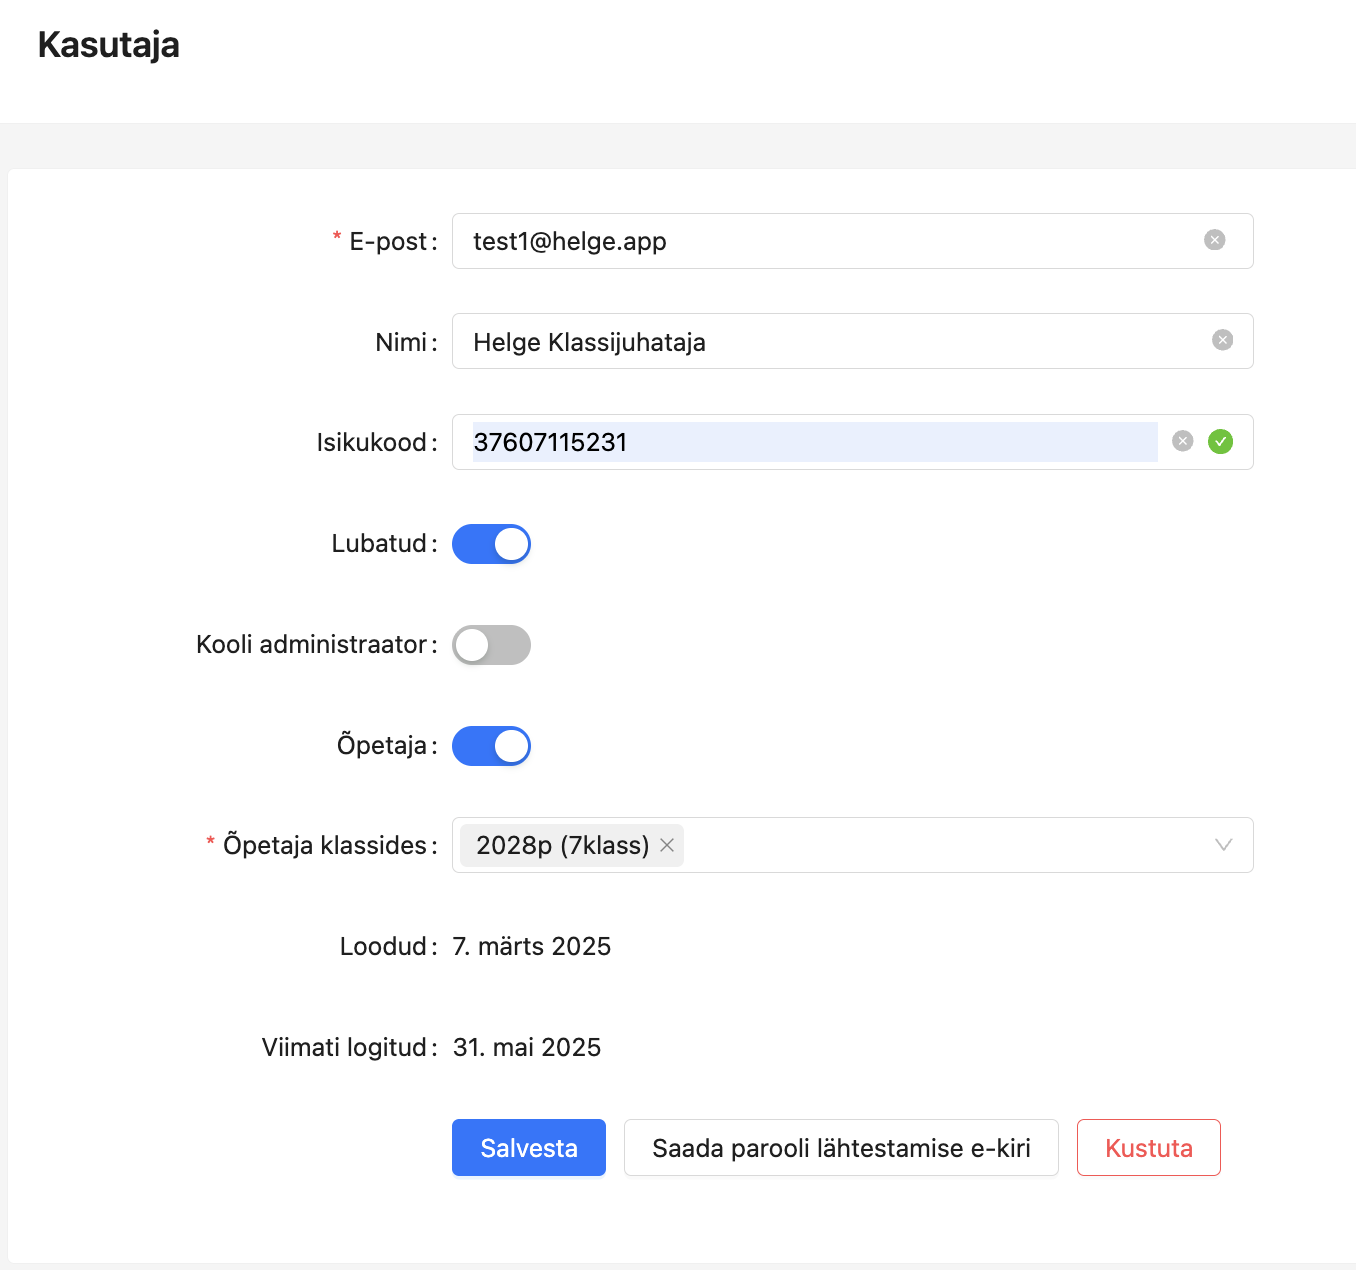1356x1270 pixels.
Task: Open the Õpetaja klassides class selector field
Action: 940,846
